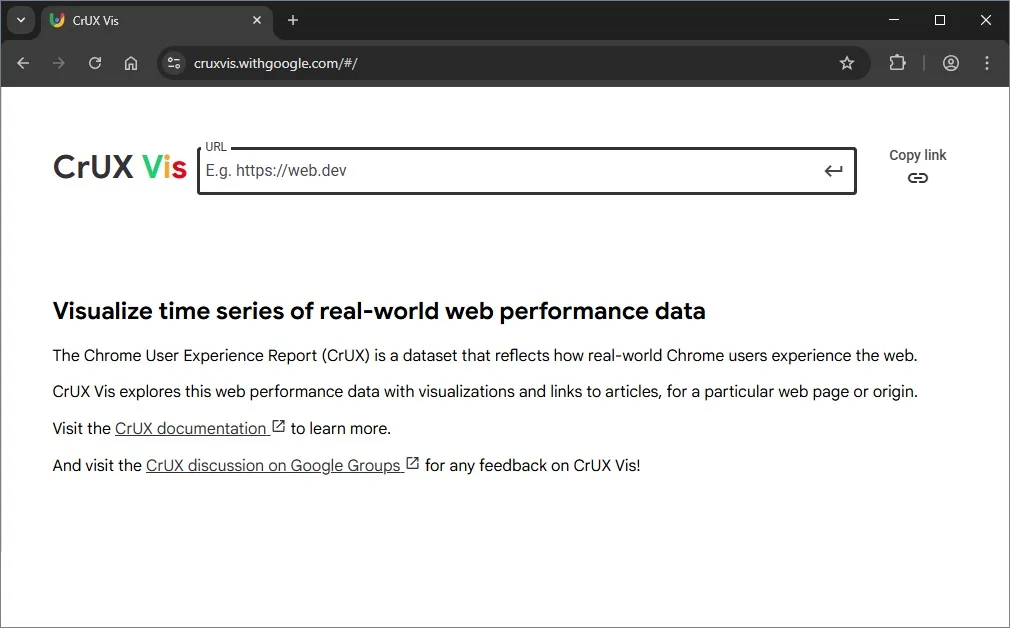Viewport: 1010px width, 628px height.
Task: Reload the CrUX Vis page
Action: click(x=95, y=63)
